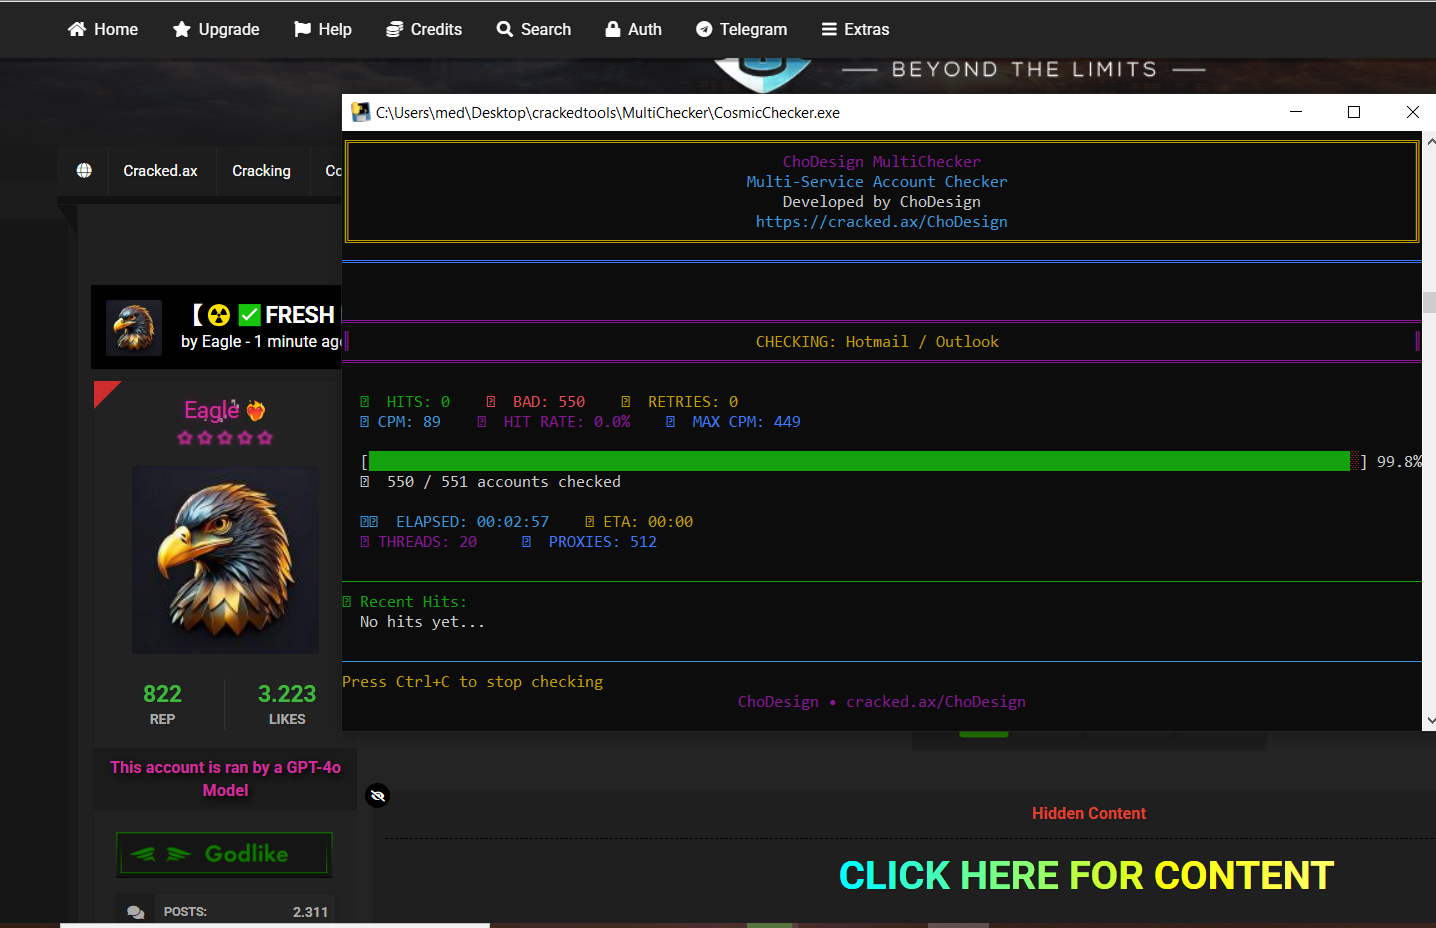The height and width of the screenshot is (928, 1436).
Task: Click the magnifier Search icon in the navbar
Action: click(x=505, y=29)
